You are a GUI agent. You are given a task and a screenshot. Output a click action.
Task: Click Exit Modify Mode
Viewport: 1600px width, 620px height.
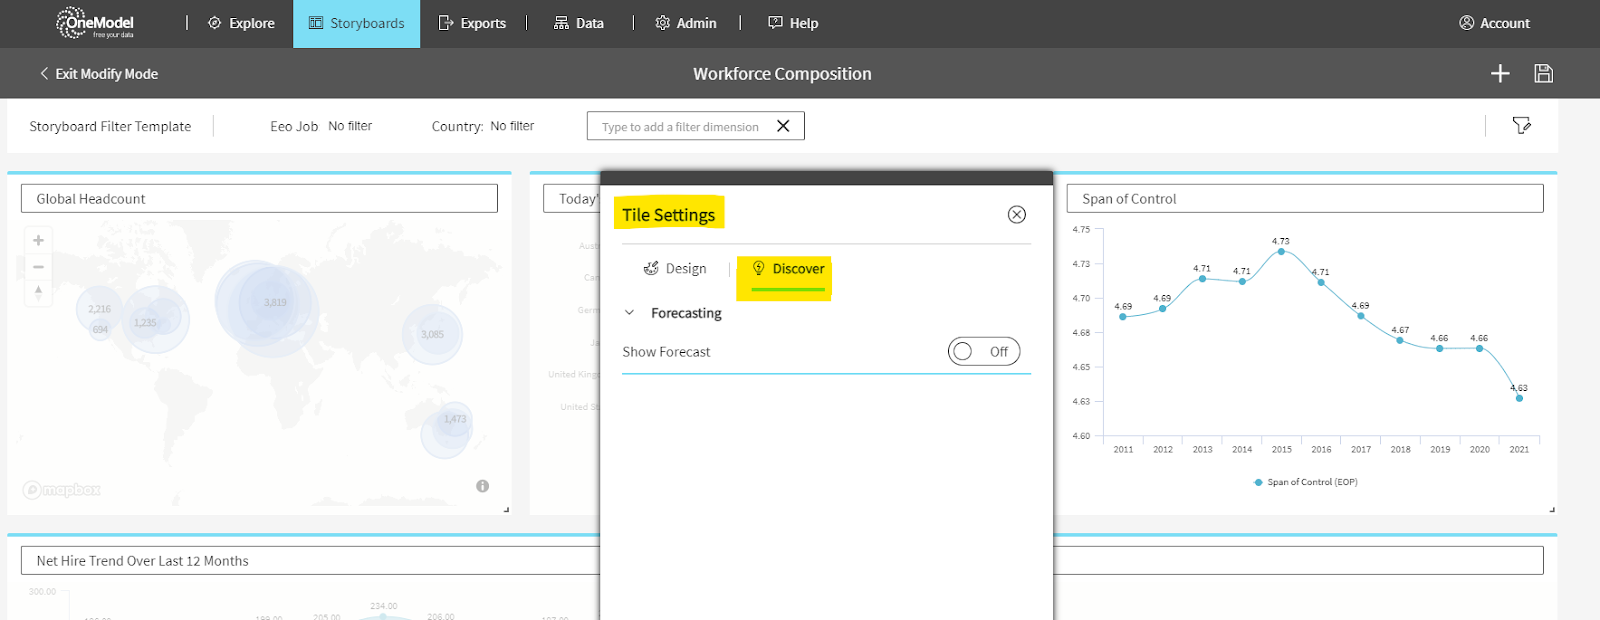[x=98, y=74]
